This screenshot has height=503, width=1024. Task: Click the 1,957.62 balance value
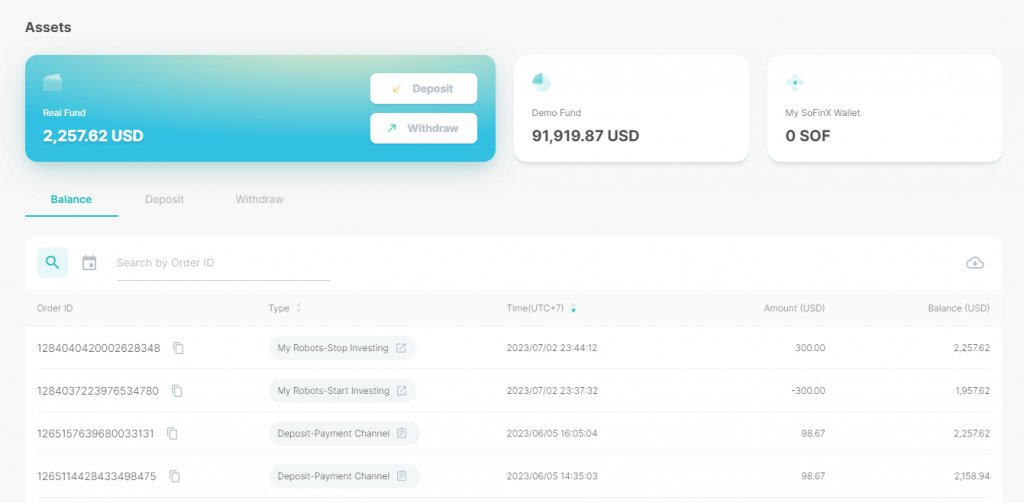click(972, 391)
